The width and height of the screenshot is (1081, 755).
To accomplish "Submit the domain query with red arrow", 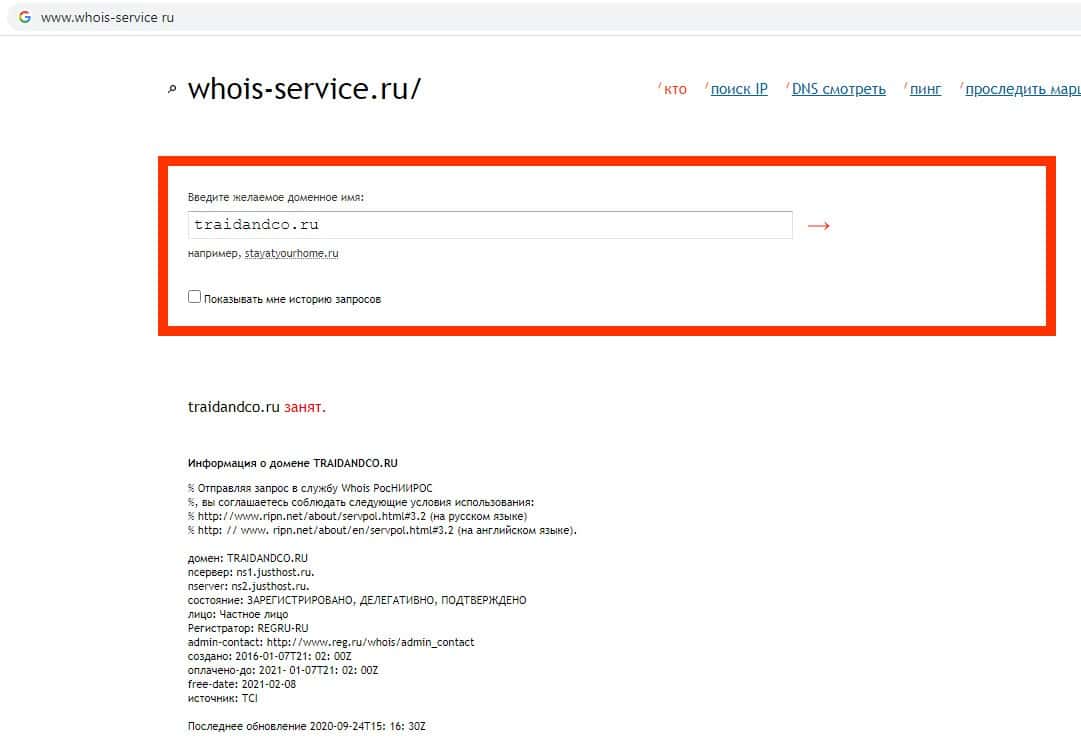I will [x=818, y=225].
